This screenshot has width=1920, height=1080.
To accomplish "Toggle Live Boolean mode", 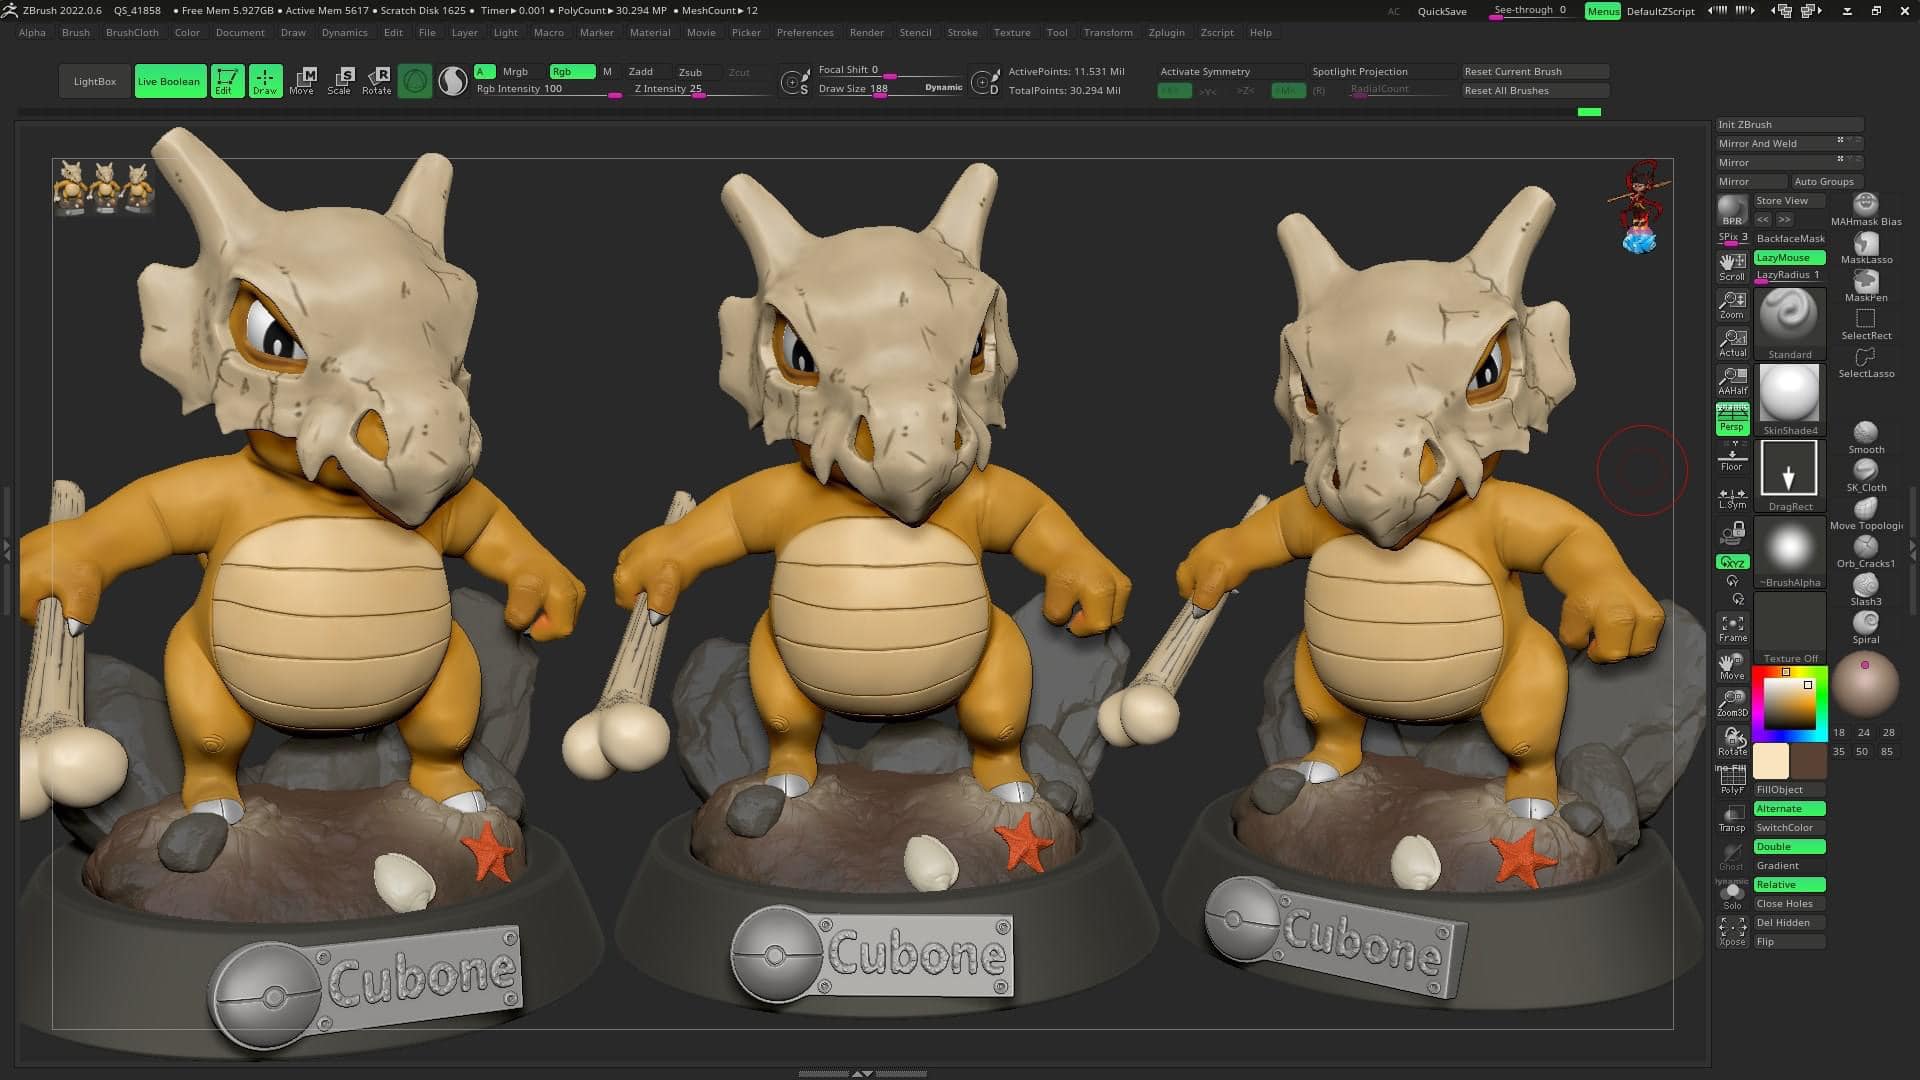I will [168, 81].
